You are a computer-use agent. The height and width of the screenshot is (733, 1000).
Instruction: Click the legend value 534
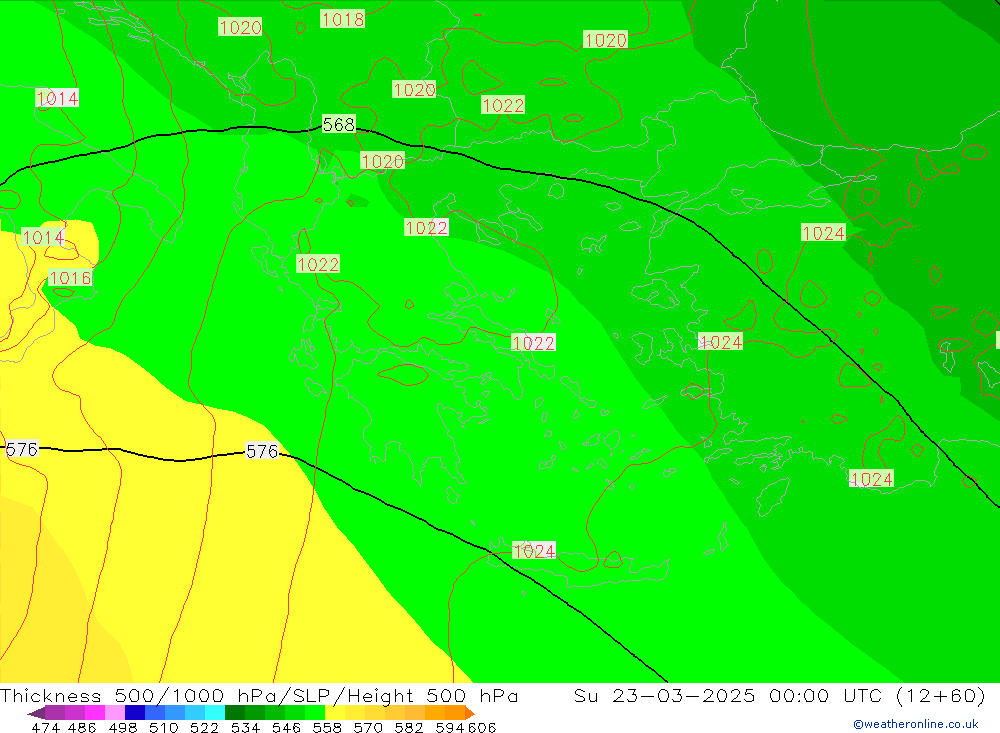(x=245, y=727)
